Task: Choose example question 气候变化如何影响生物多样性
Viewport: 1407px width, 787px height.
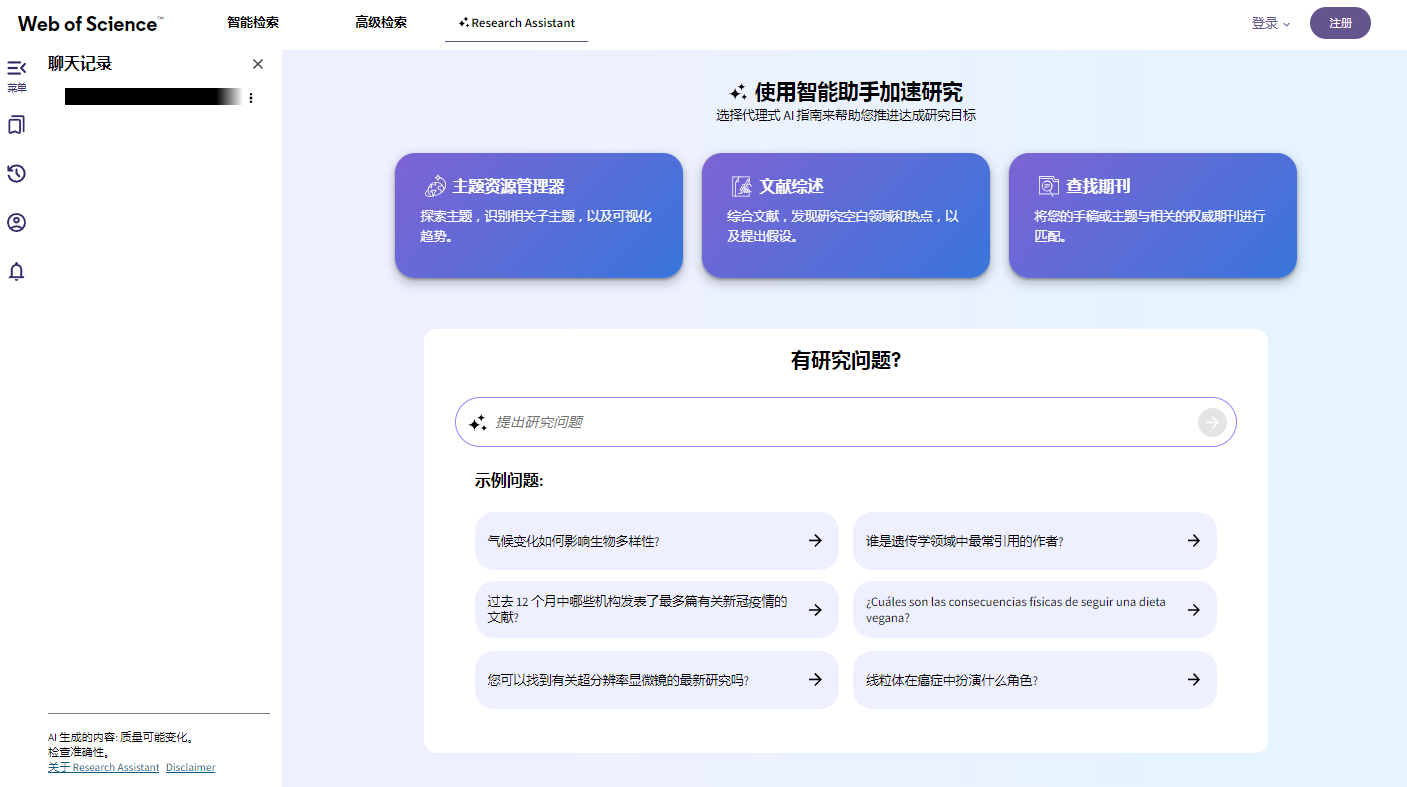Action: [x=656, y=541]
